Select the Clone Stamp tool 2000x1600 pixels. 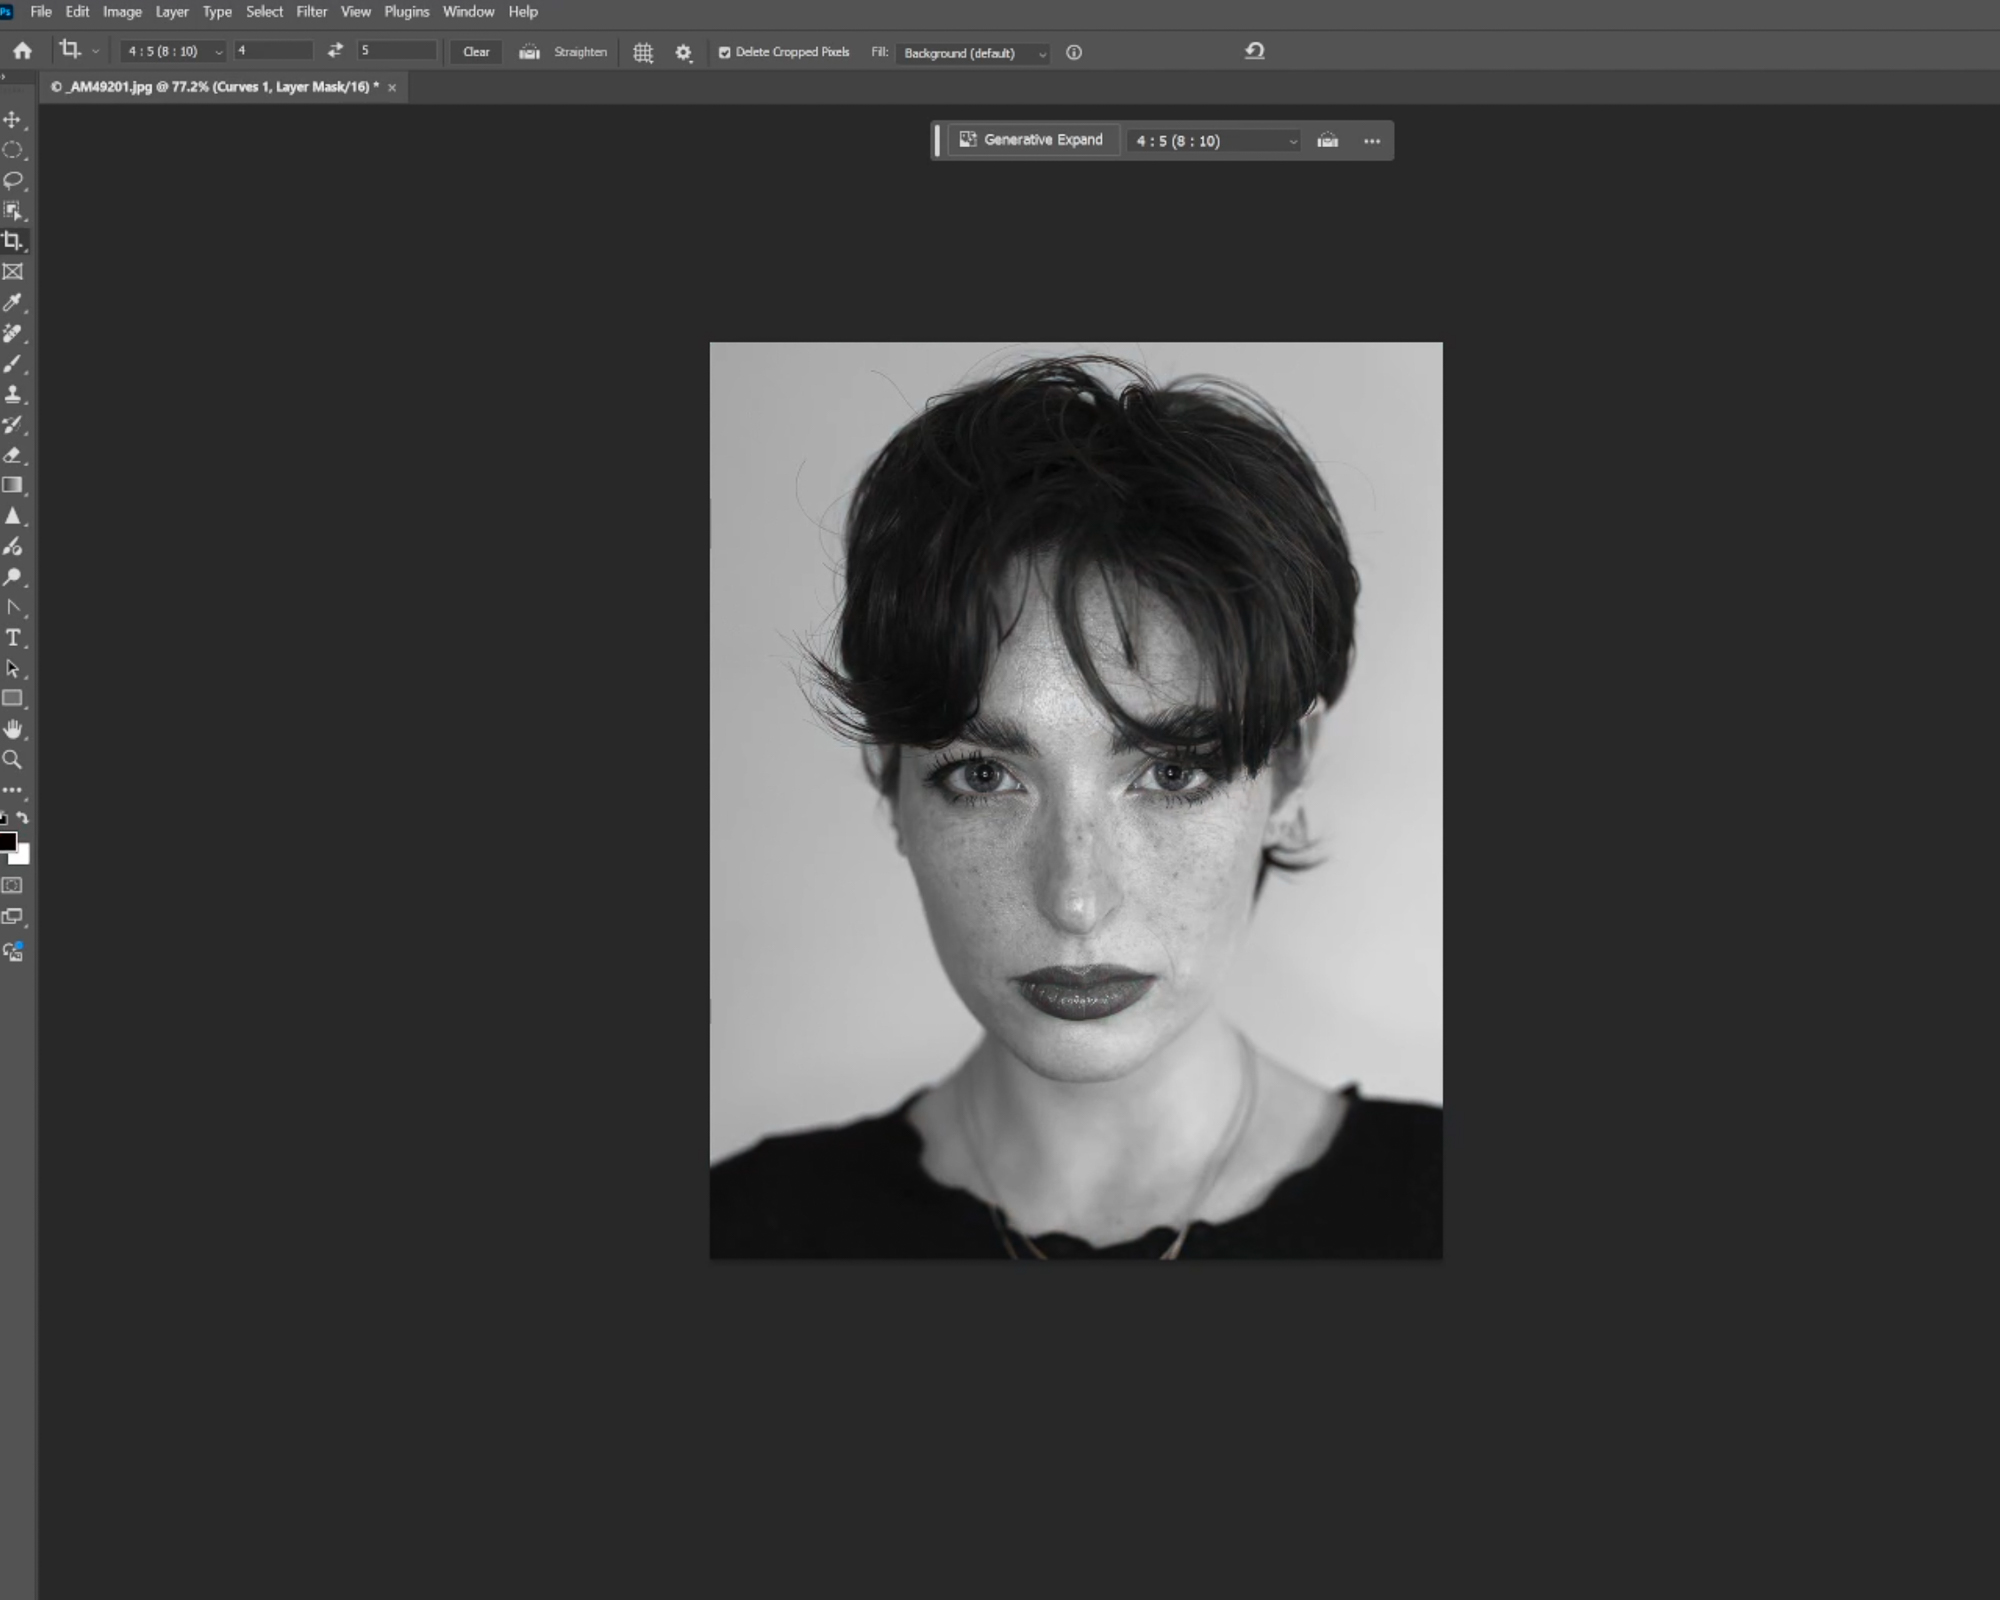13,394
